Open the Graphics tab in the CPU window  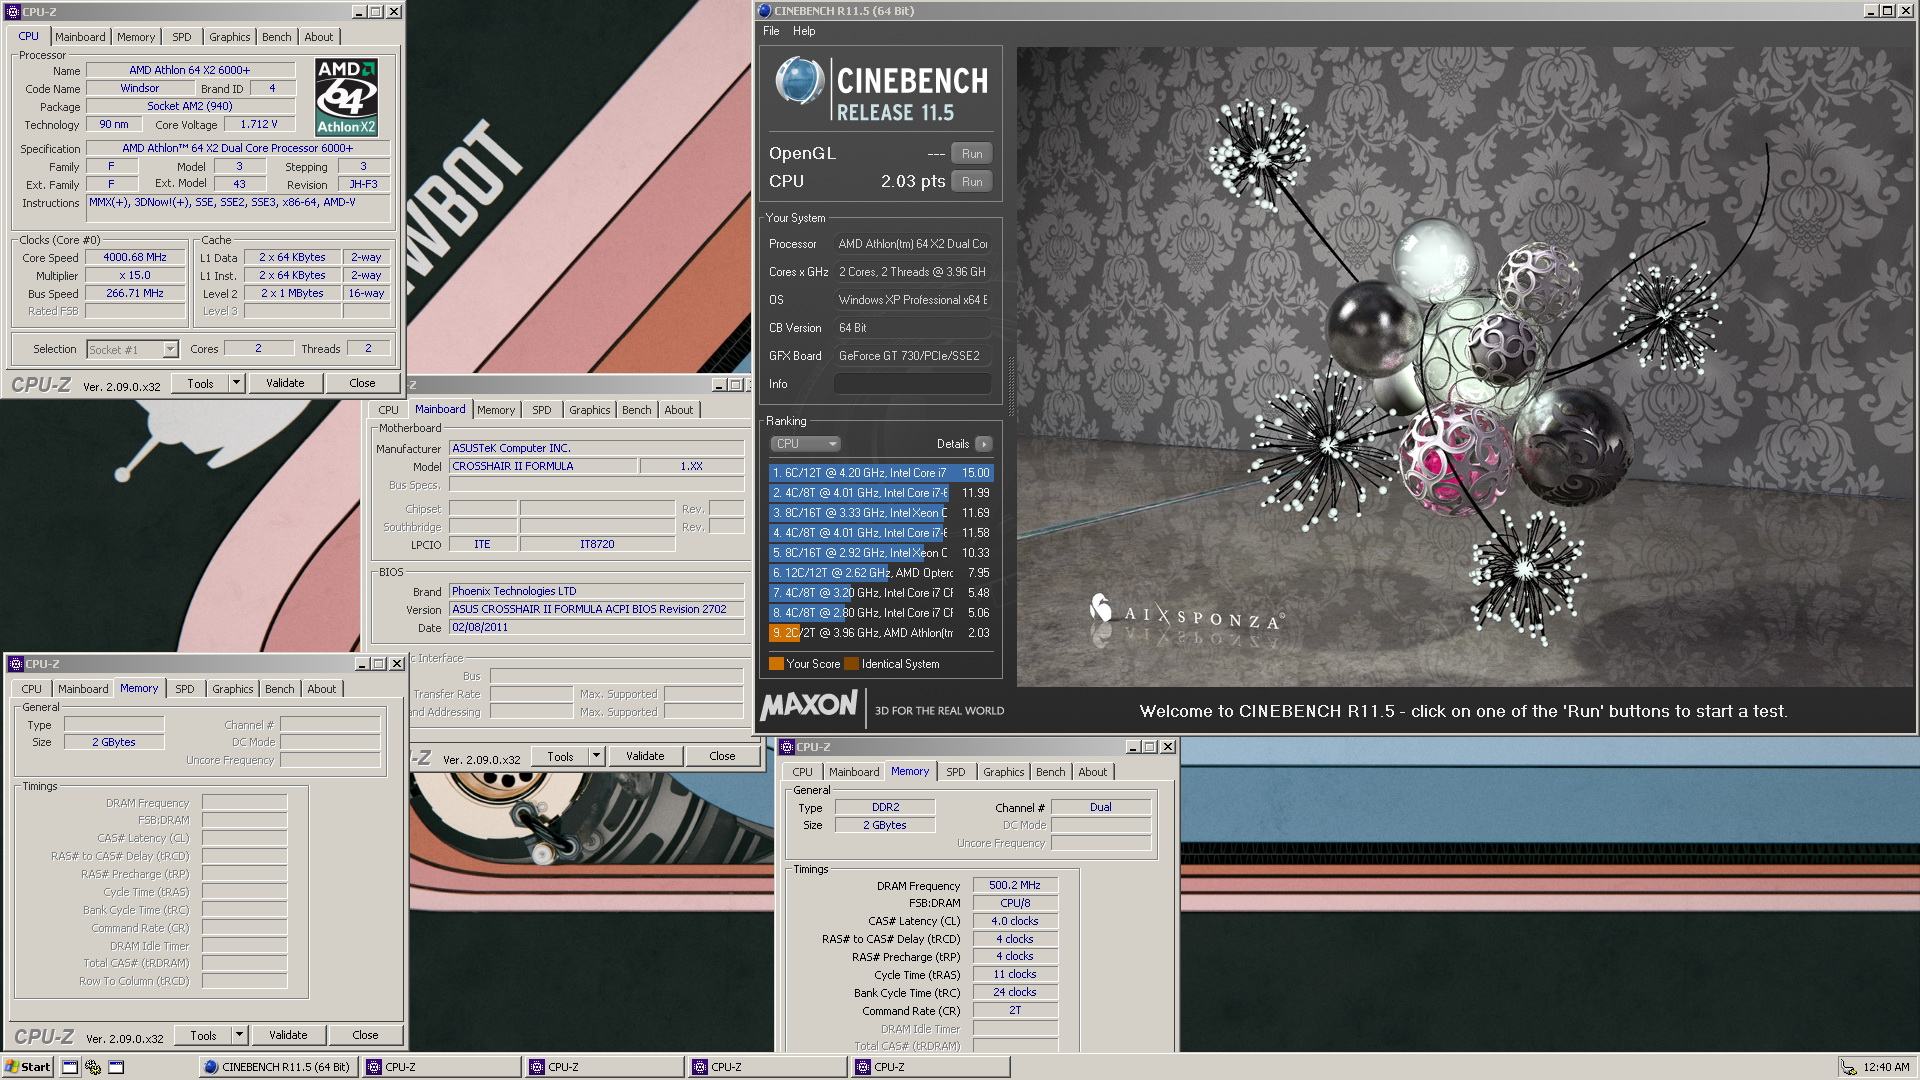(230, 37)
